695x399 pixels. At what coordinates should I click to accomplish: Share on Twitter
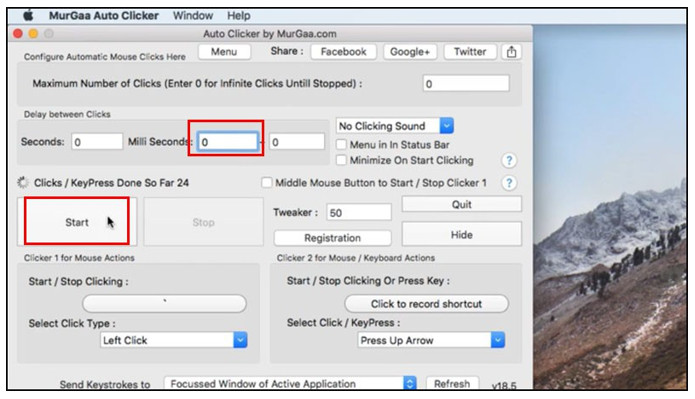coord(470,51)
